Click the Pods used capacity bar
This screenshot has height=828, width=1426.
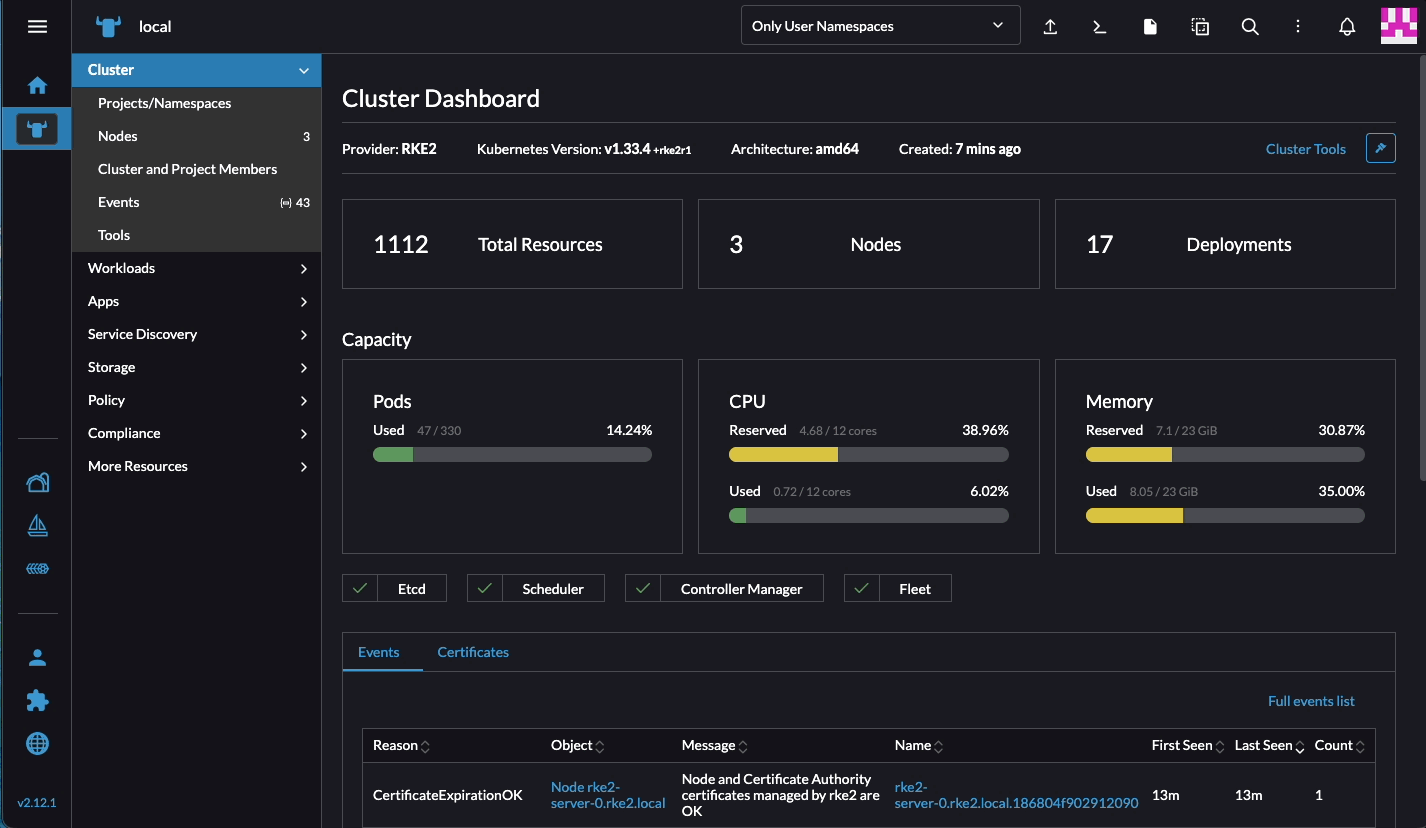coord(512,455)
